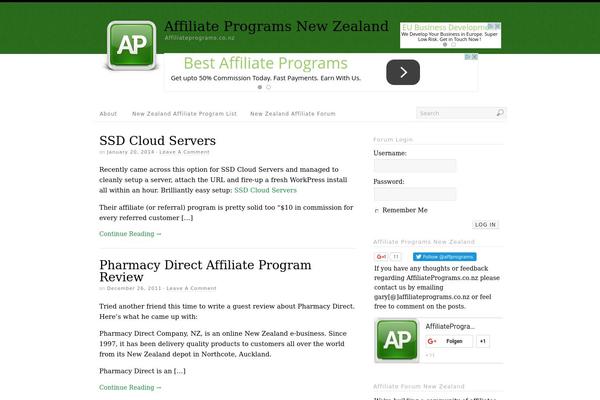Toggle the Remember Me checkbox

click(x=377, y=211)
